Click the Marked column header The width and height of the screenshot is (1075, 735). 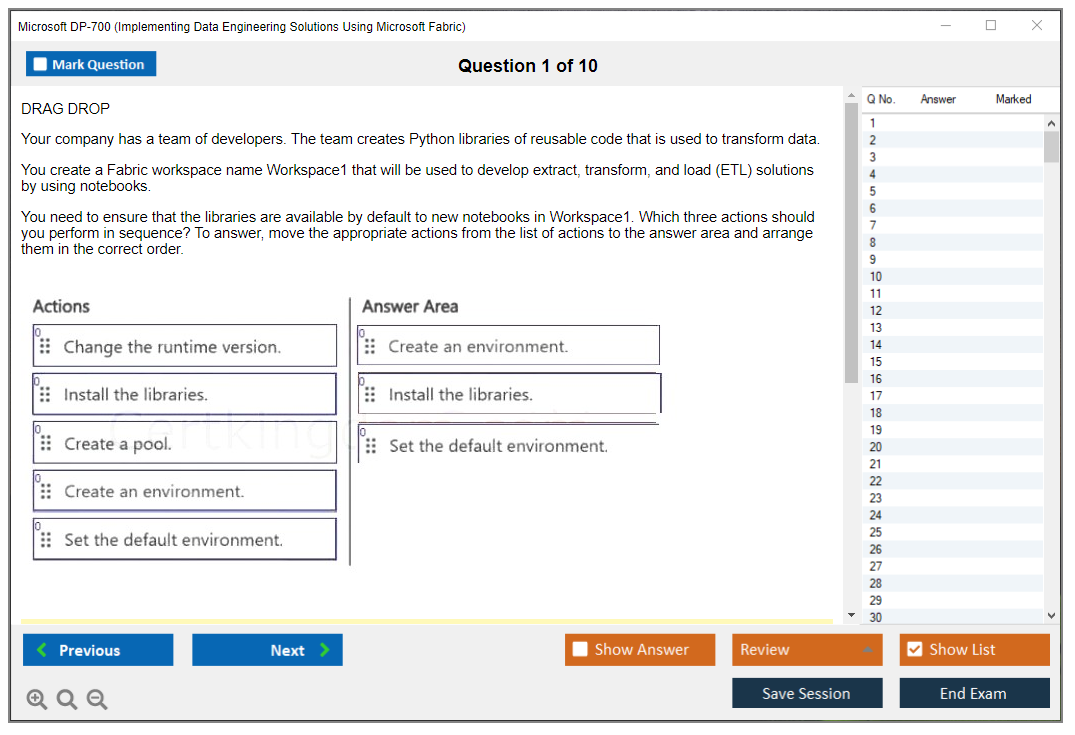coord(1012,99)
